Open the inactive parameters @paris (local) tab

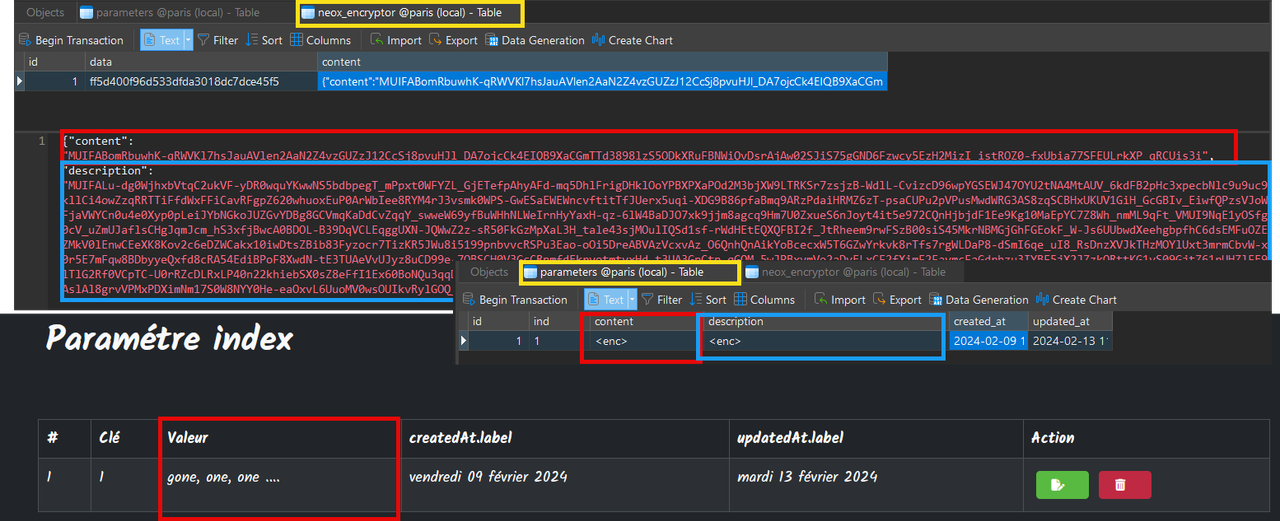click(169, 13)
